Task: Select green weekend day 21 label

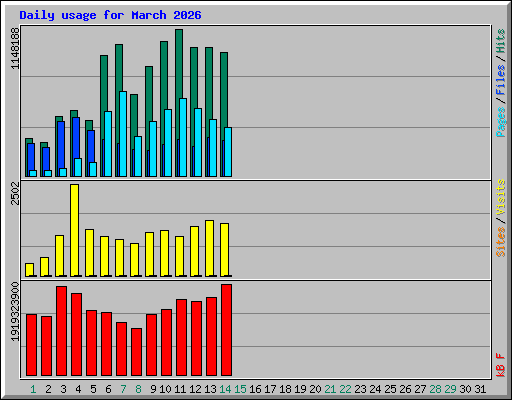Action: pos(330,389)
